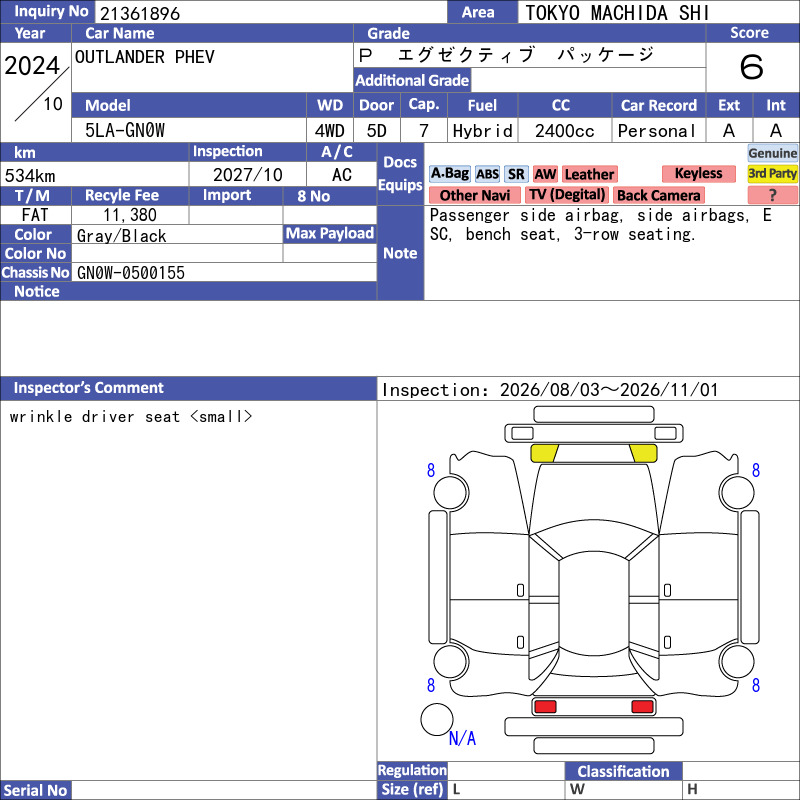Click the TV (Degital) badge
This screenshot has height=800, width=800.
[567, 195]
